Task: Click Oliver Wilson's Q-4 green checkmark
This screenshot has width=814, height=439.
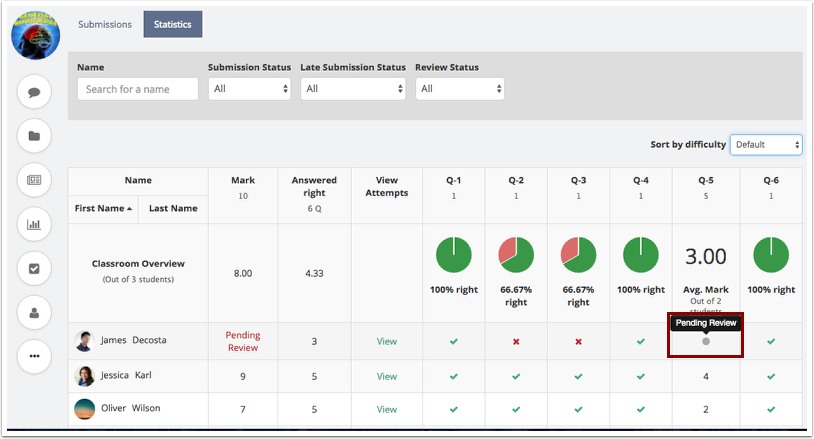Action: pos(641,409)
